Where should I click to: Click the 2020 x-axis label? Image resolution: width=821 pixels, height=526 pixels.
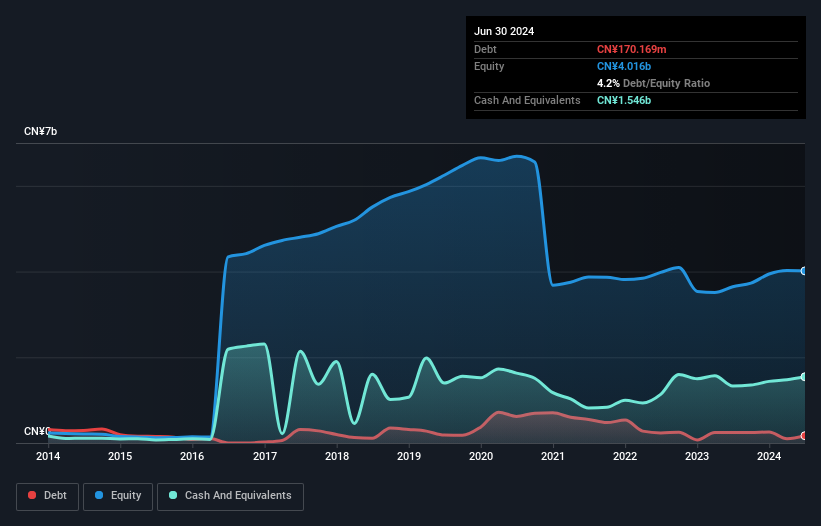481,456
